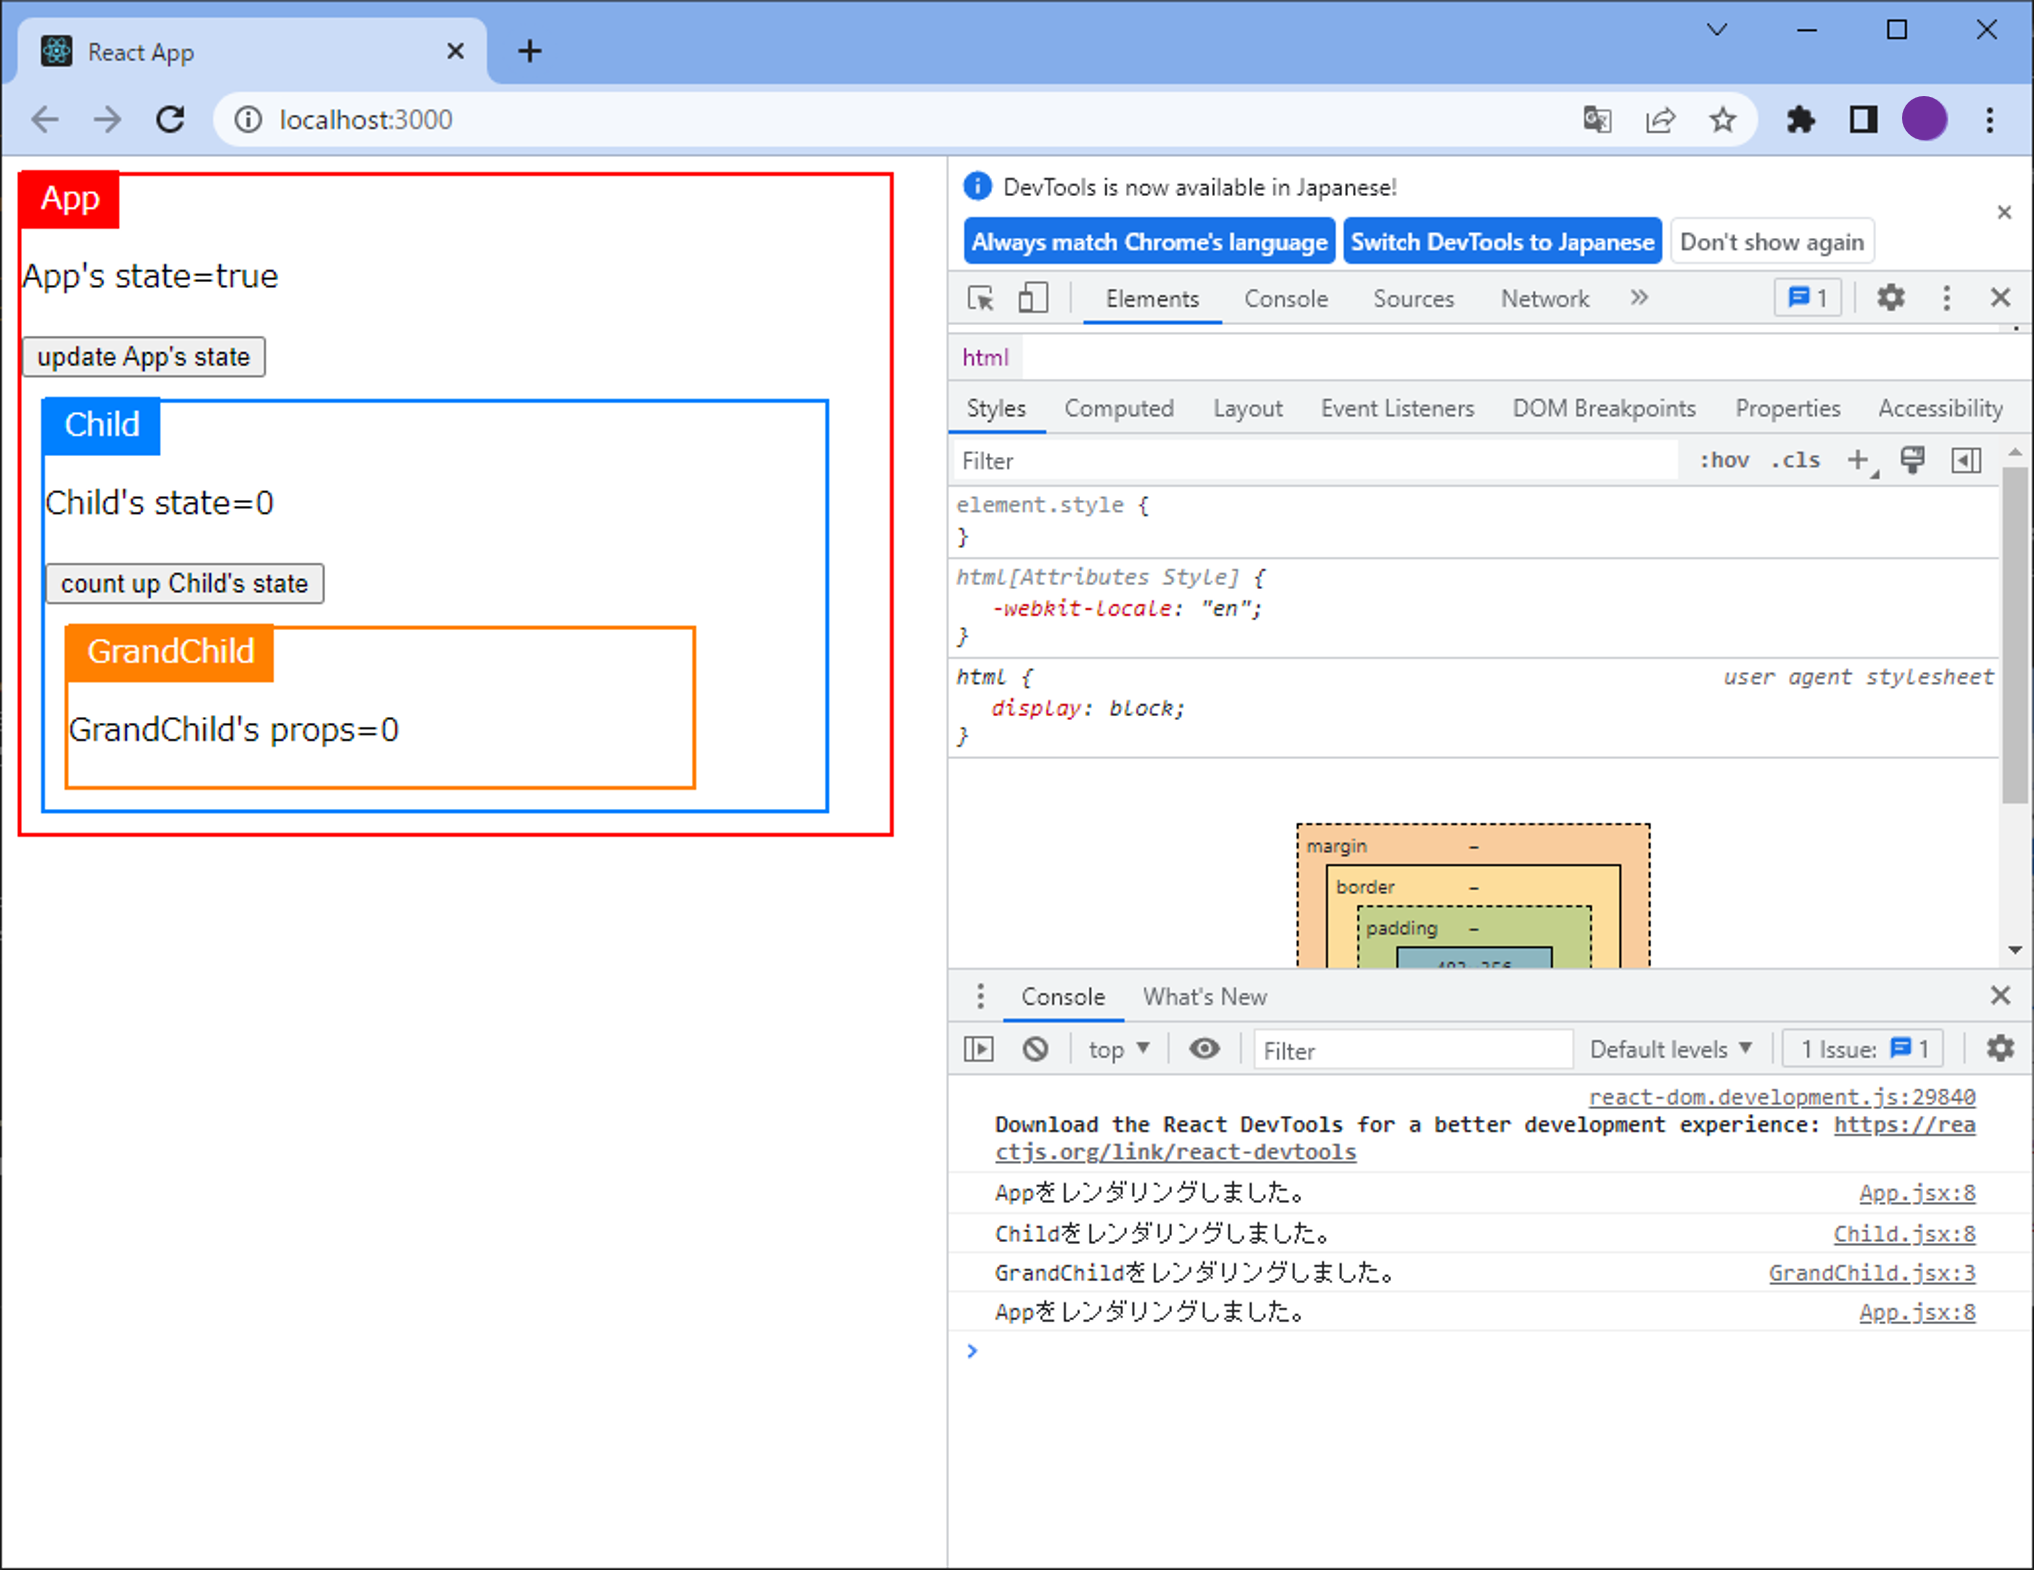Open a new browser tab
Image resolution: width=2034 pixels, height=1570 pixels.
(x=530, y=51)
